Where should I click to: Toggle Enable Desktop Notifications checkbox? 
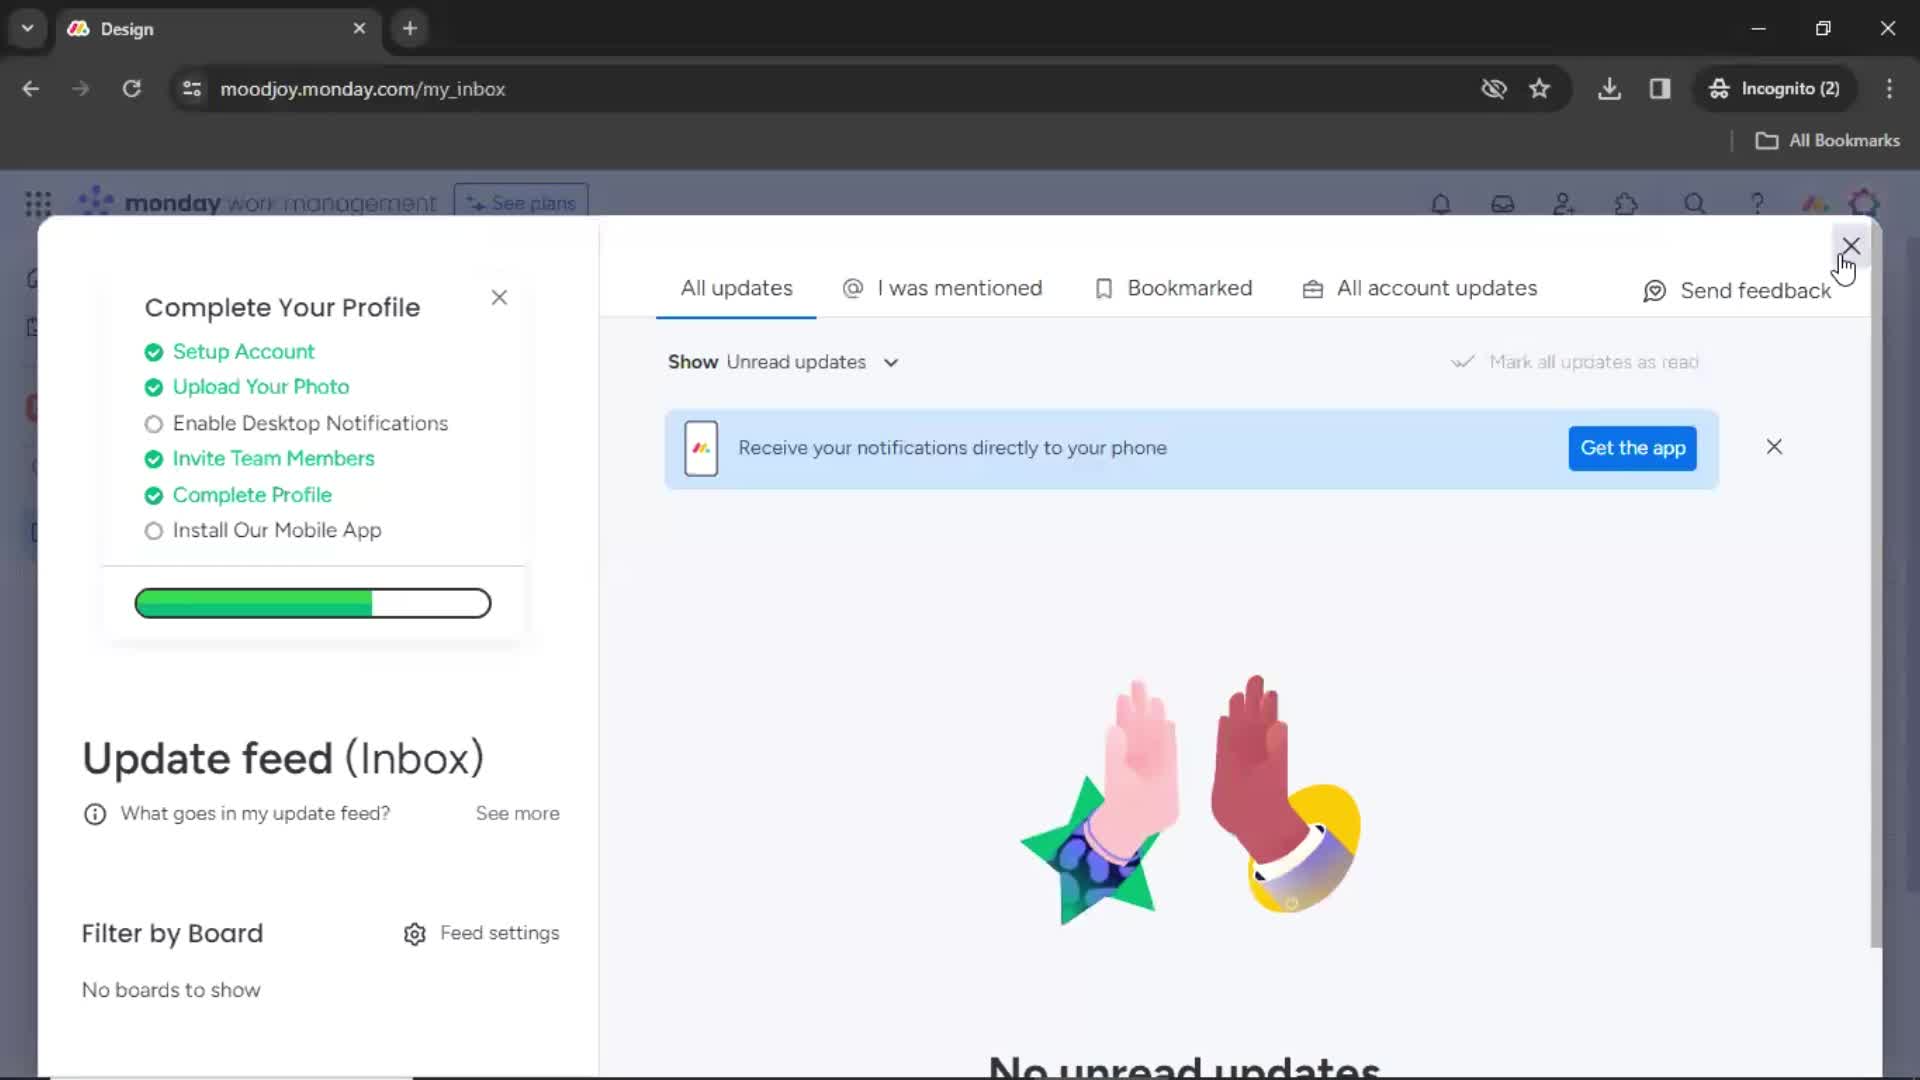153,422
